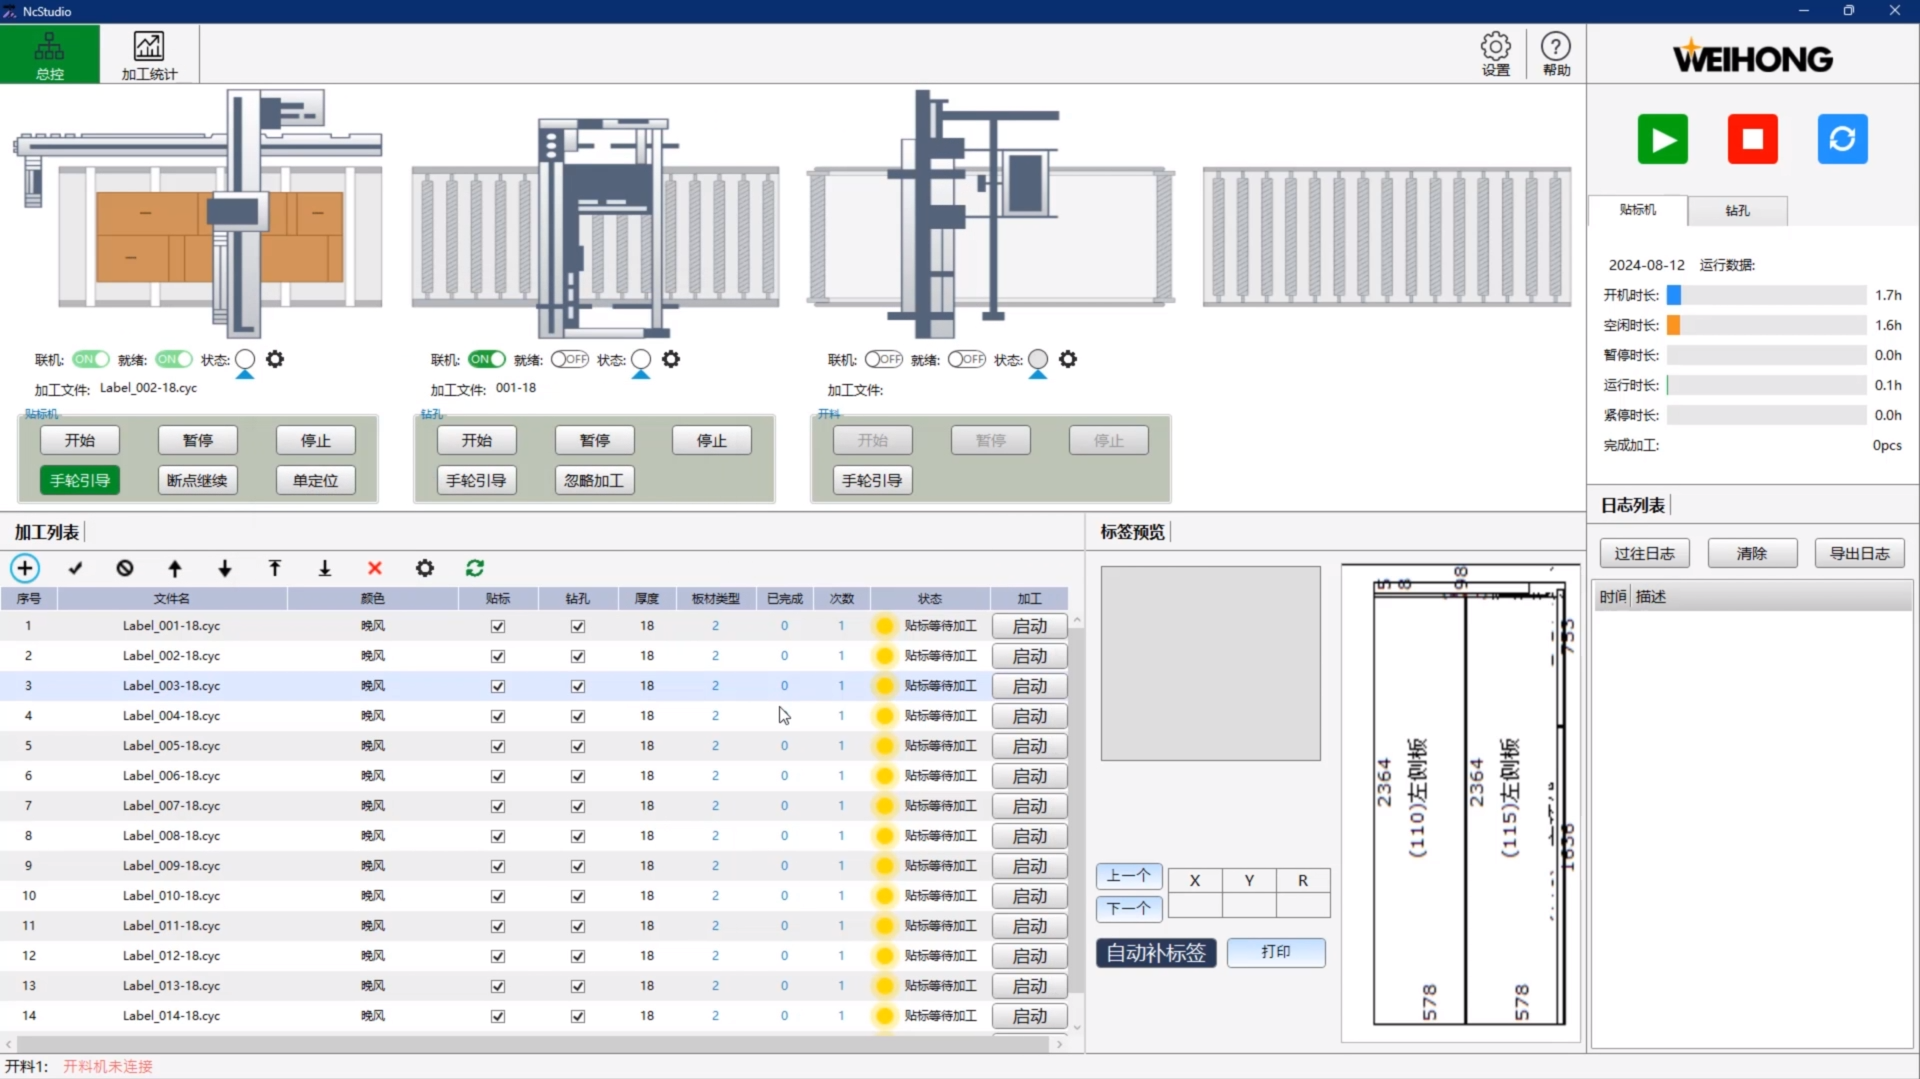Click the green refresh list icon
The height and width of the screenshot is (1079, 1920).
tap(475, 568)
